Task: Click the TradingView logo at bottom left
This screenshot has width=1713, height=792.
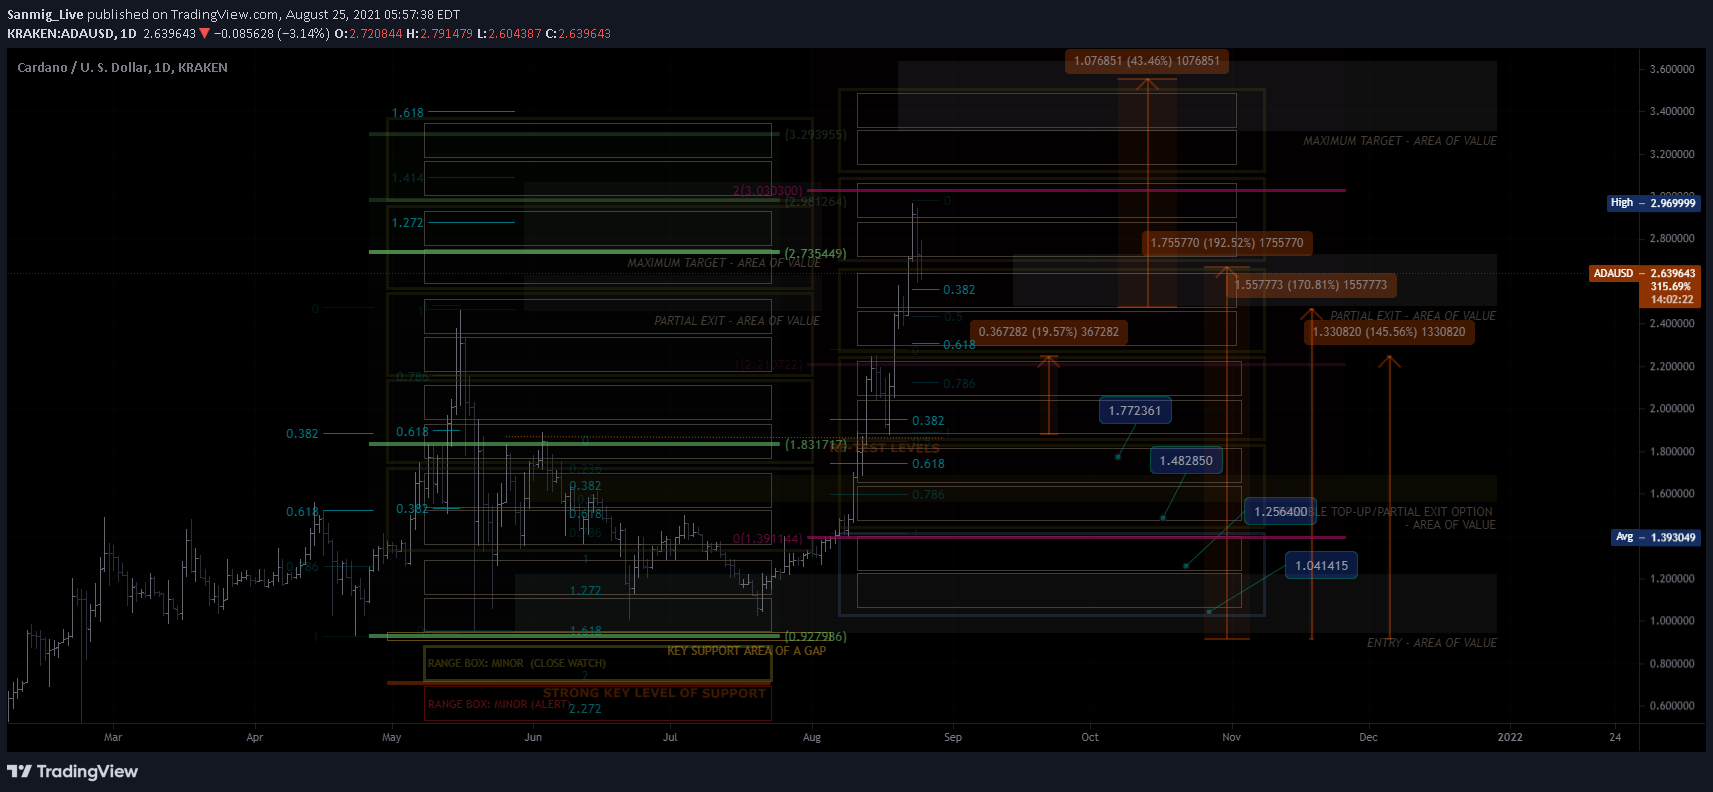Action: tap(72, 771)
